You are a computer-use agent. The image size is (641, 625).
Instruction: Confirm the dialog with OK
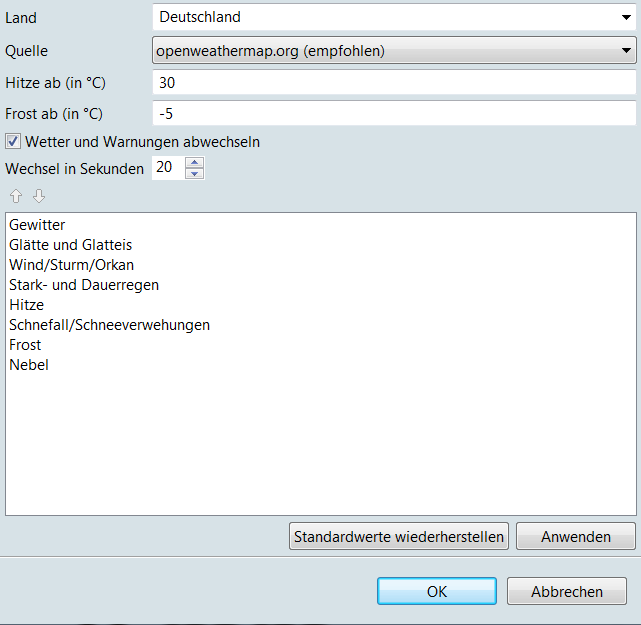(x=436, y=591)
